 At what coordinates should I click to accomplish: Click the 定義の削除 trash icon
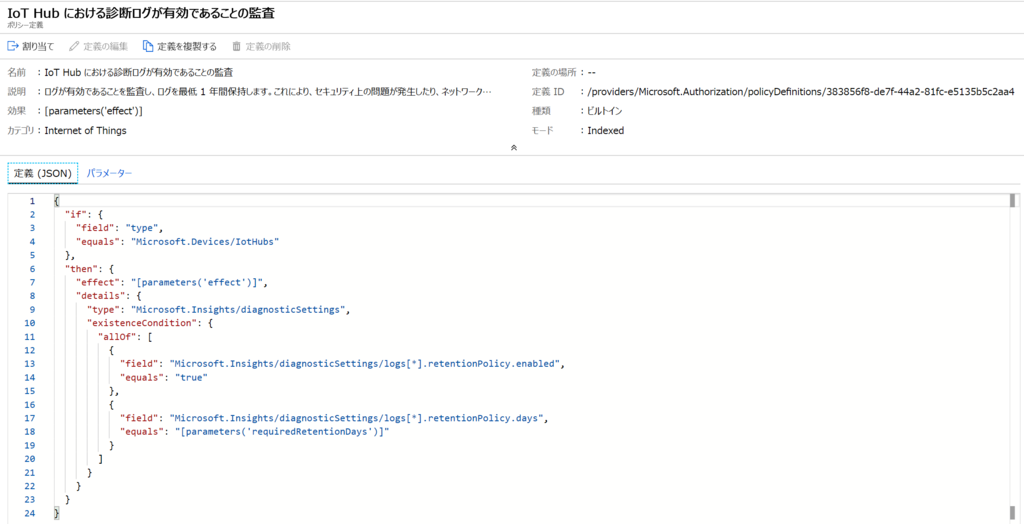[236, 46]
